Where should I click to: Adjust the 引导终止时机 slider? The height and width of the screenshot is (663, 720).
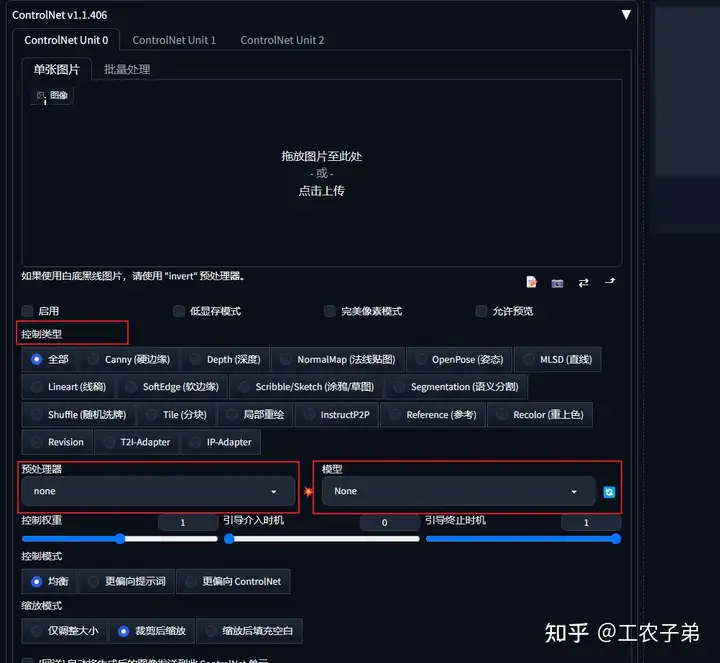[523, 539]
